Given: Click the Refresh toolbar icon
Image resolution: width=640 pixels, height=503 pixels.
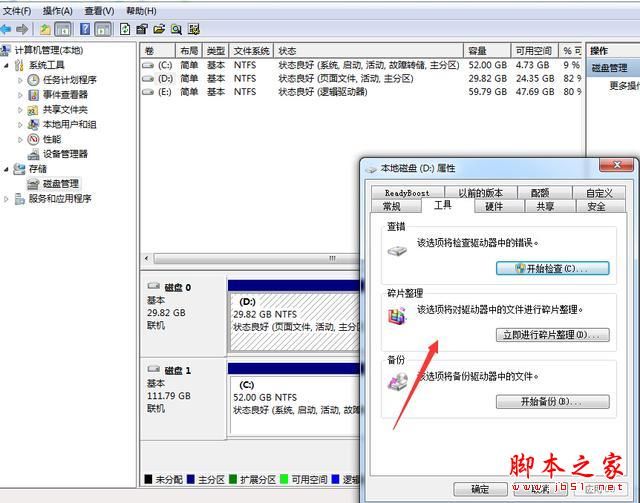Looking at the screenshot, I should [x=125, y=29].
